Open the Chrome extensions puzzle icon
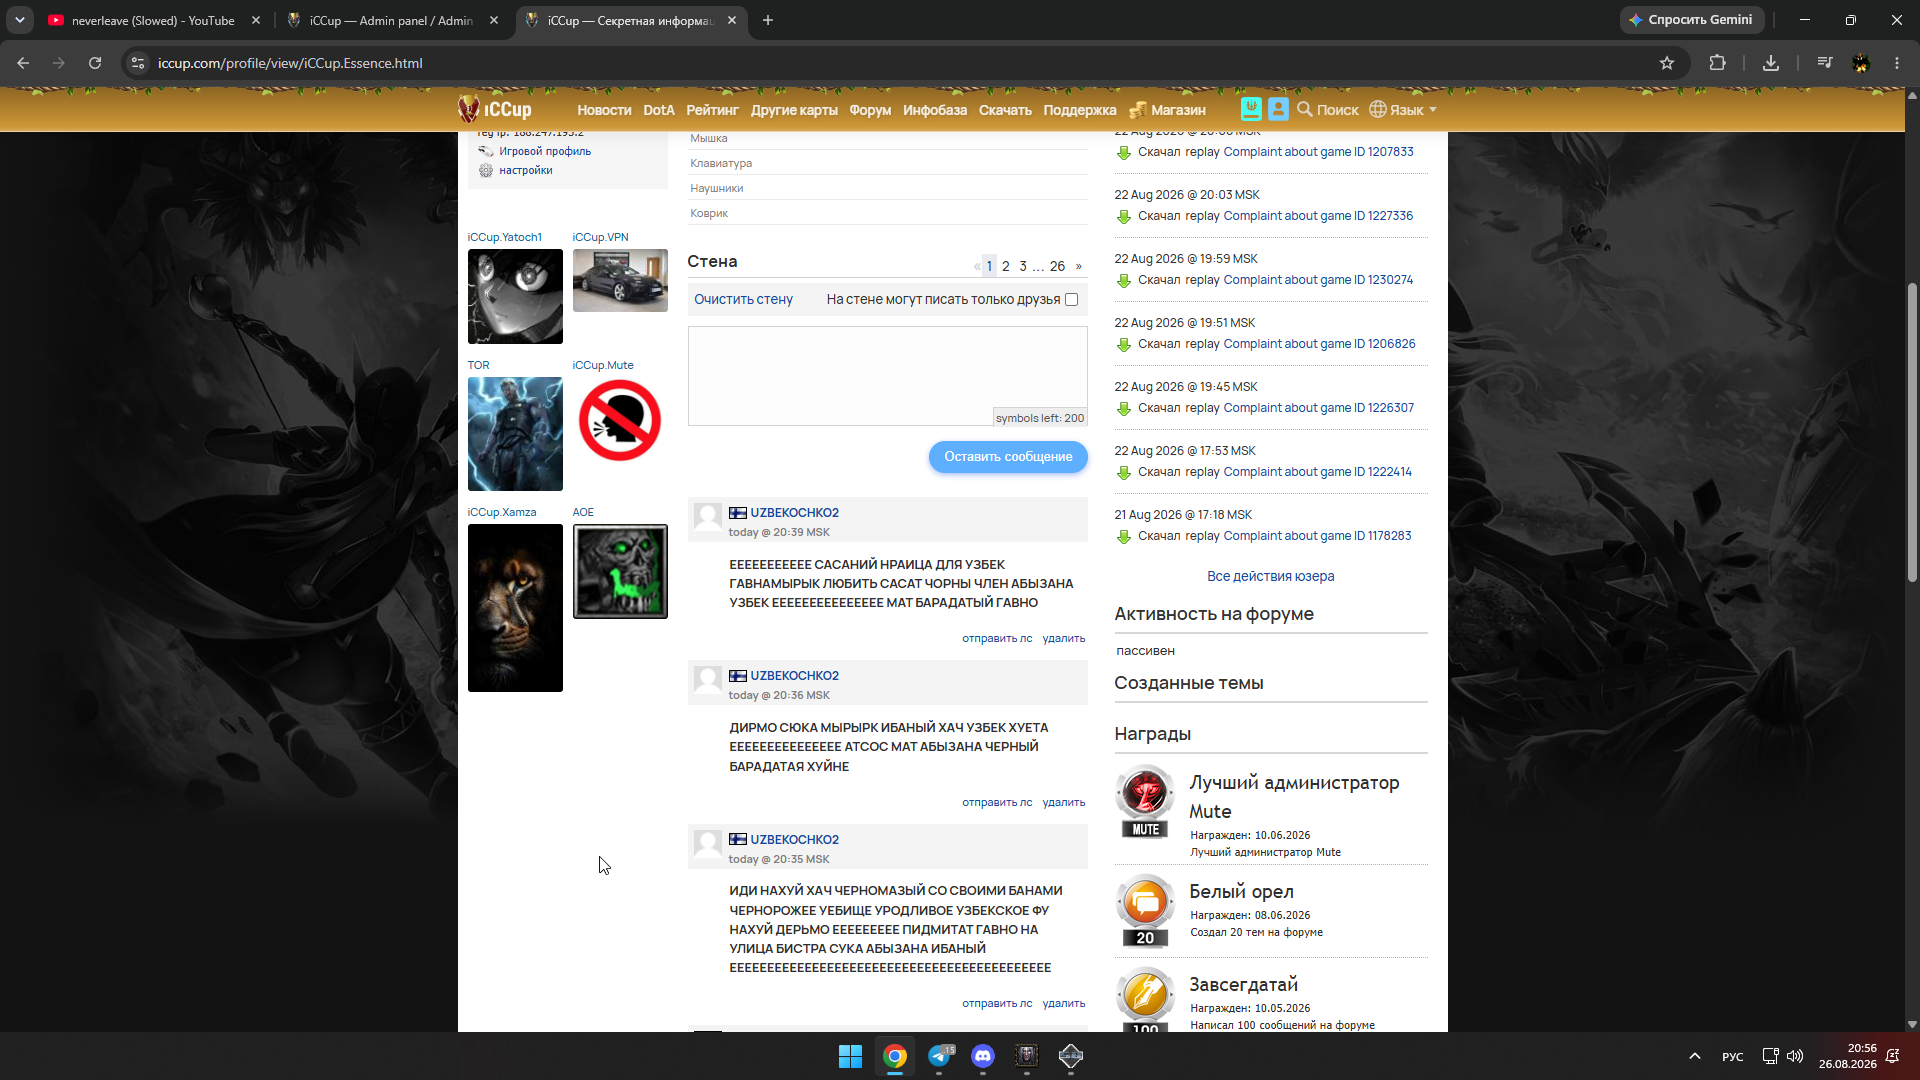Screen dimensions: 1920x1080 pyautogui.click(x=1717, y=63)
